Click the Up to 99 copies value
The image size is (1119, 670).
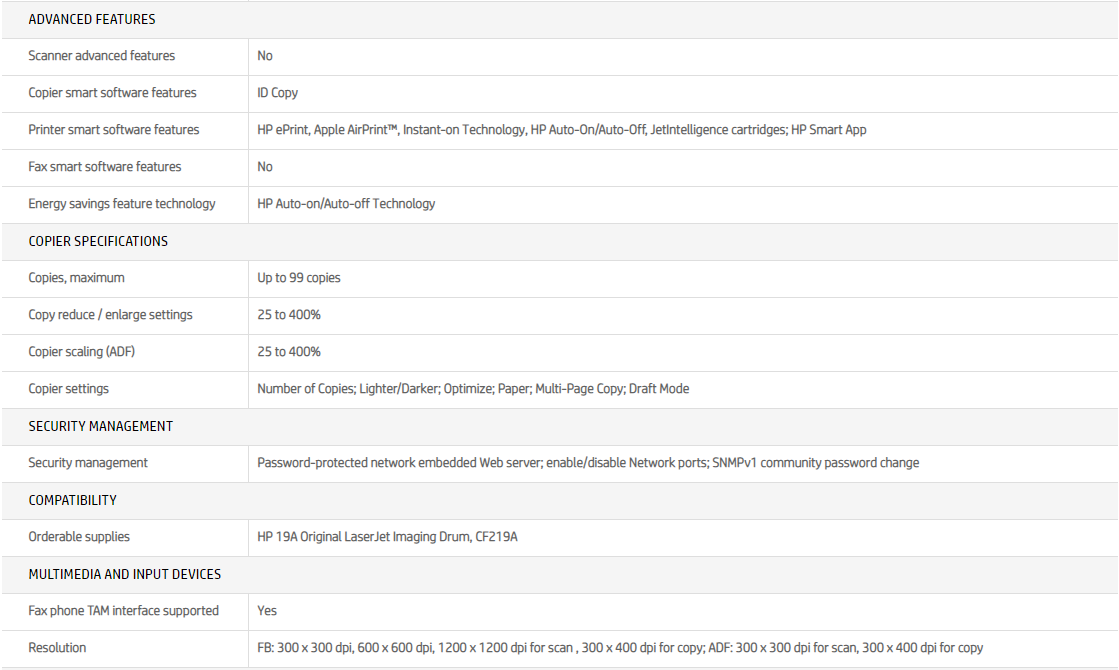pos(298,278)
